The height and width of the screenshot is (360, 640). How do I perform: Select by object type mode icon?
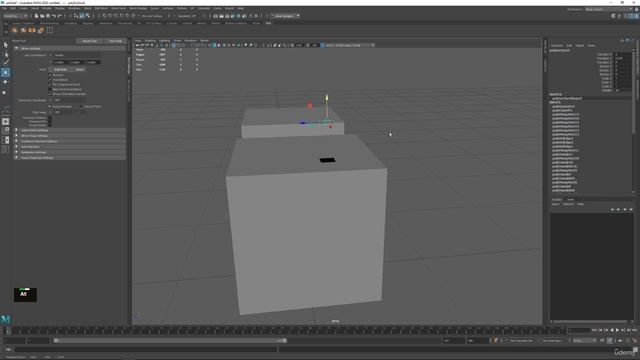[82, 16]
